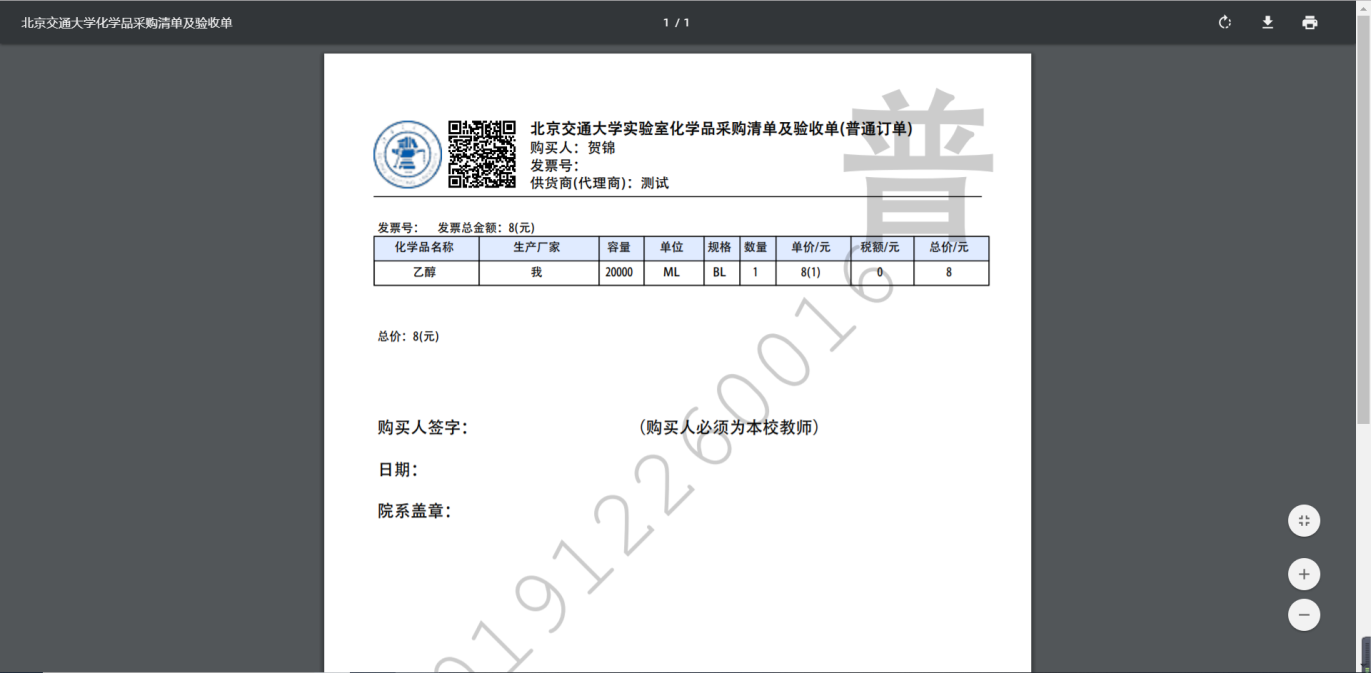Click the university logo emblem

click(407, 154)
